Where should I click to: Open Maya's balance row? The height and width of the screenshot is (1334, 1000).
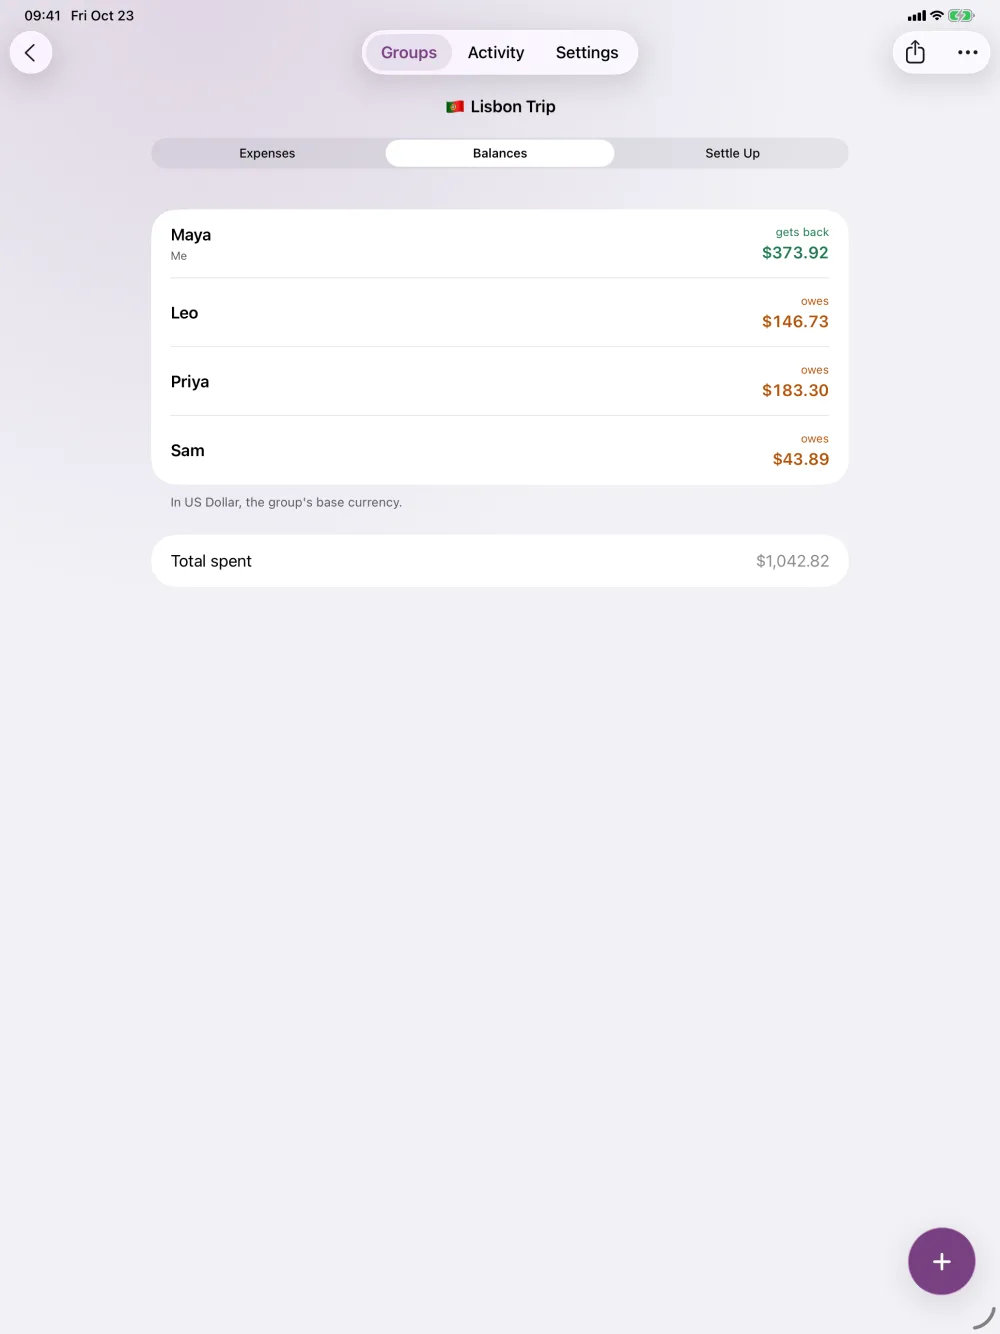click(500, 244)
